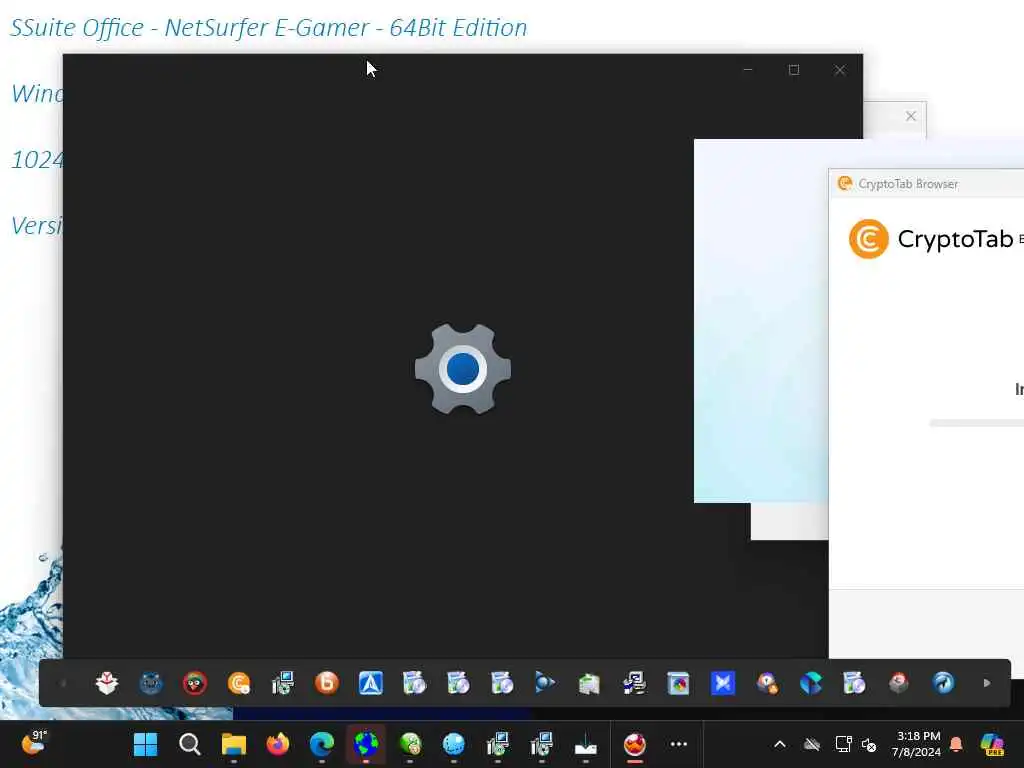Click the CryptoTab installation progress bar
1024x768 pixels.
(x=977, y=423)
